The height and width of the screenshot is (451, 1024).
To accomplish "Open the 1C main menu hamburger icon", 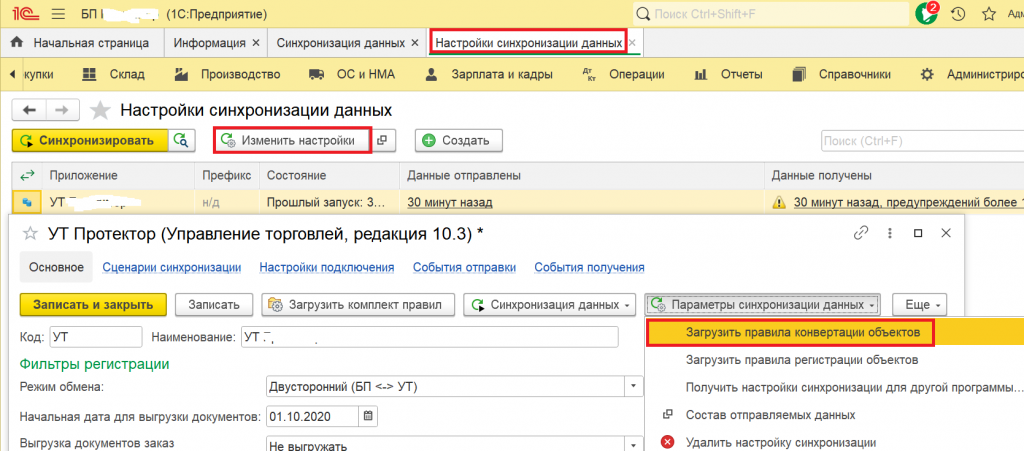I will coord(57,14).
